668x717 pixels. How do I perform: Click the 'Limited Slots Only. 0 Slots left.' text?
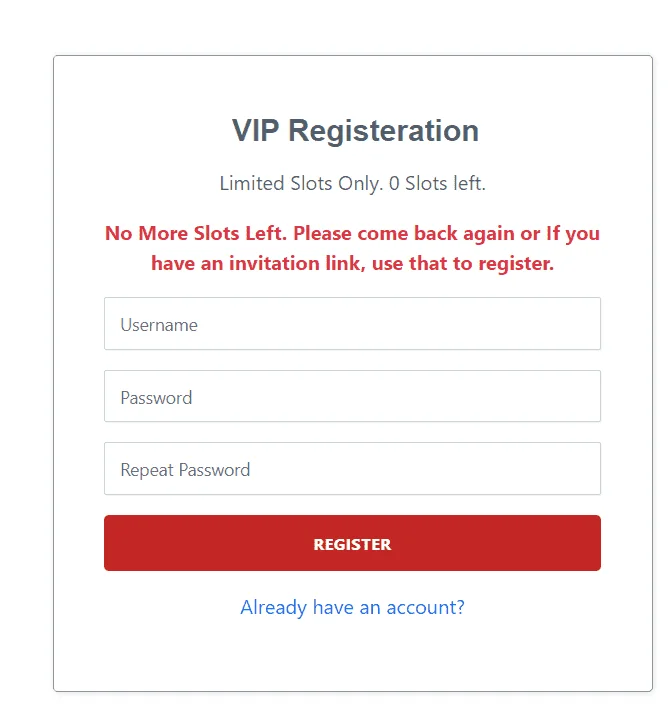352,183
